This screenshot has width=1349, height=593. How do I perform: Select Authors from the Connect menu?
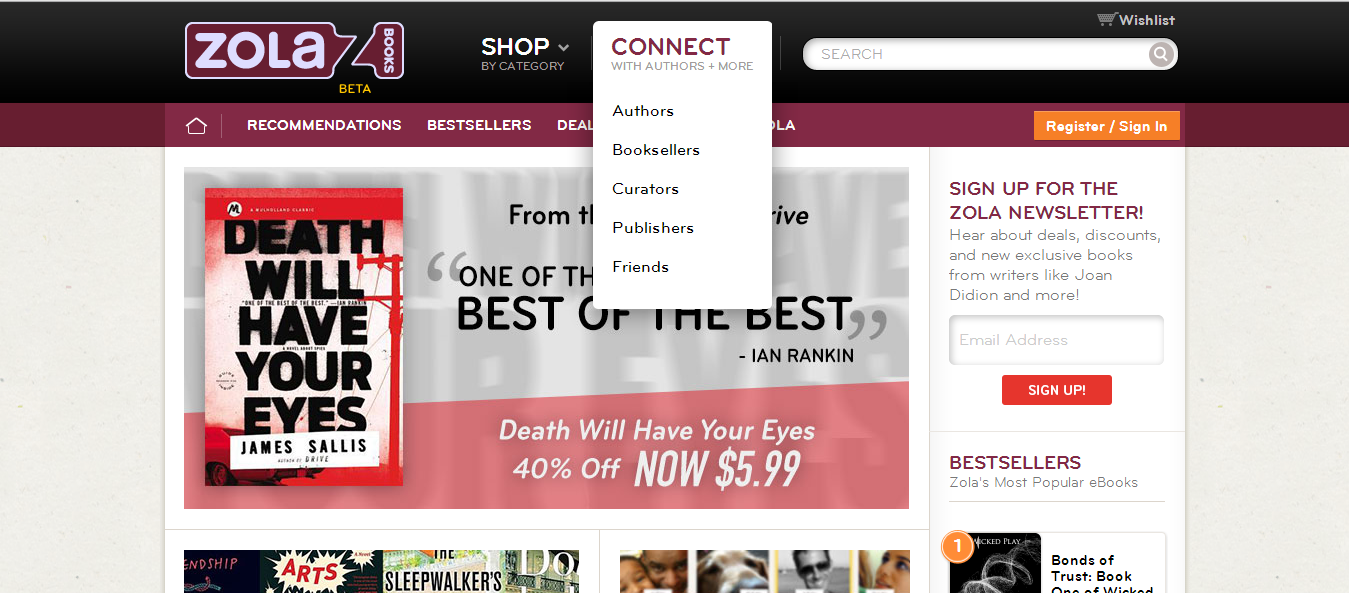pyautogui.click(x=643, y=111)
